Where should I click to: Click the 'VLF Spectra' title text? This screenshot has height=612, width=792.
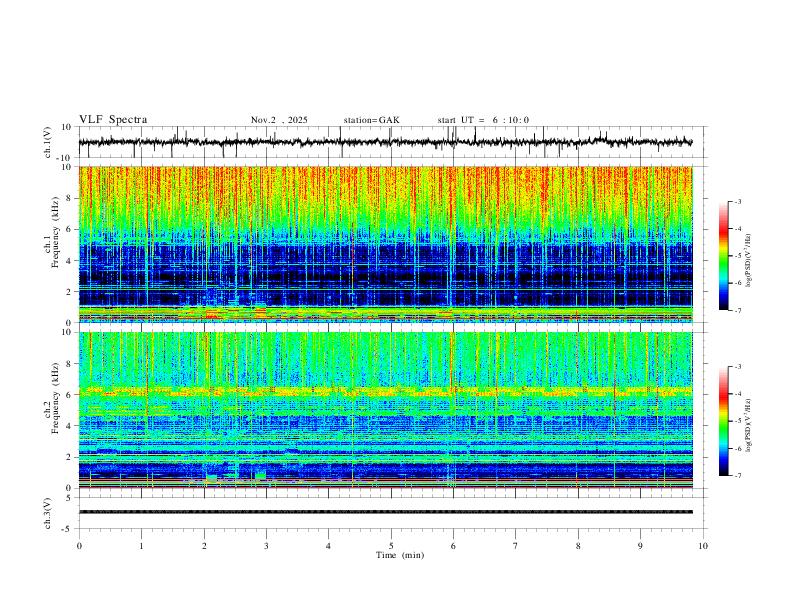(x=113, y=120)
